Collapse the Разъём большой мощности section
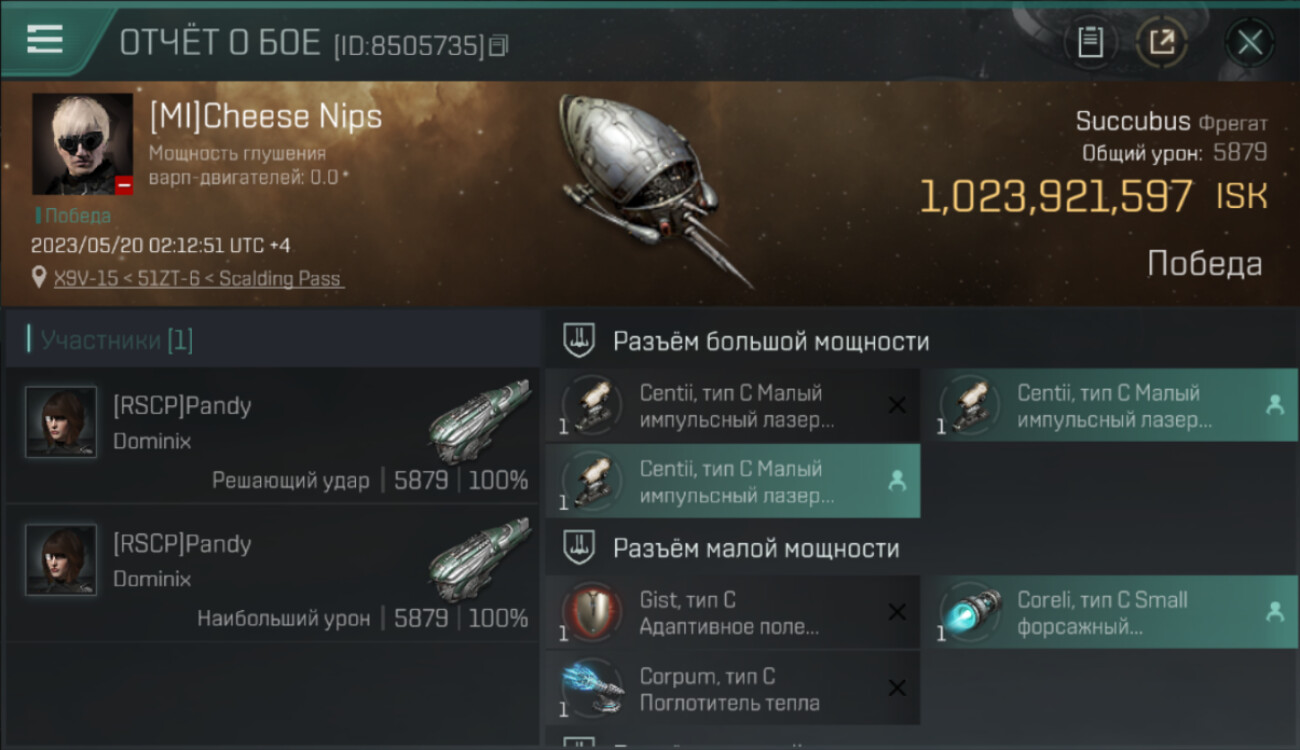The image size is (1300, 750). pyautogui.click(x=579, y=341)
